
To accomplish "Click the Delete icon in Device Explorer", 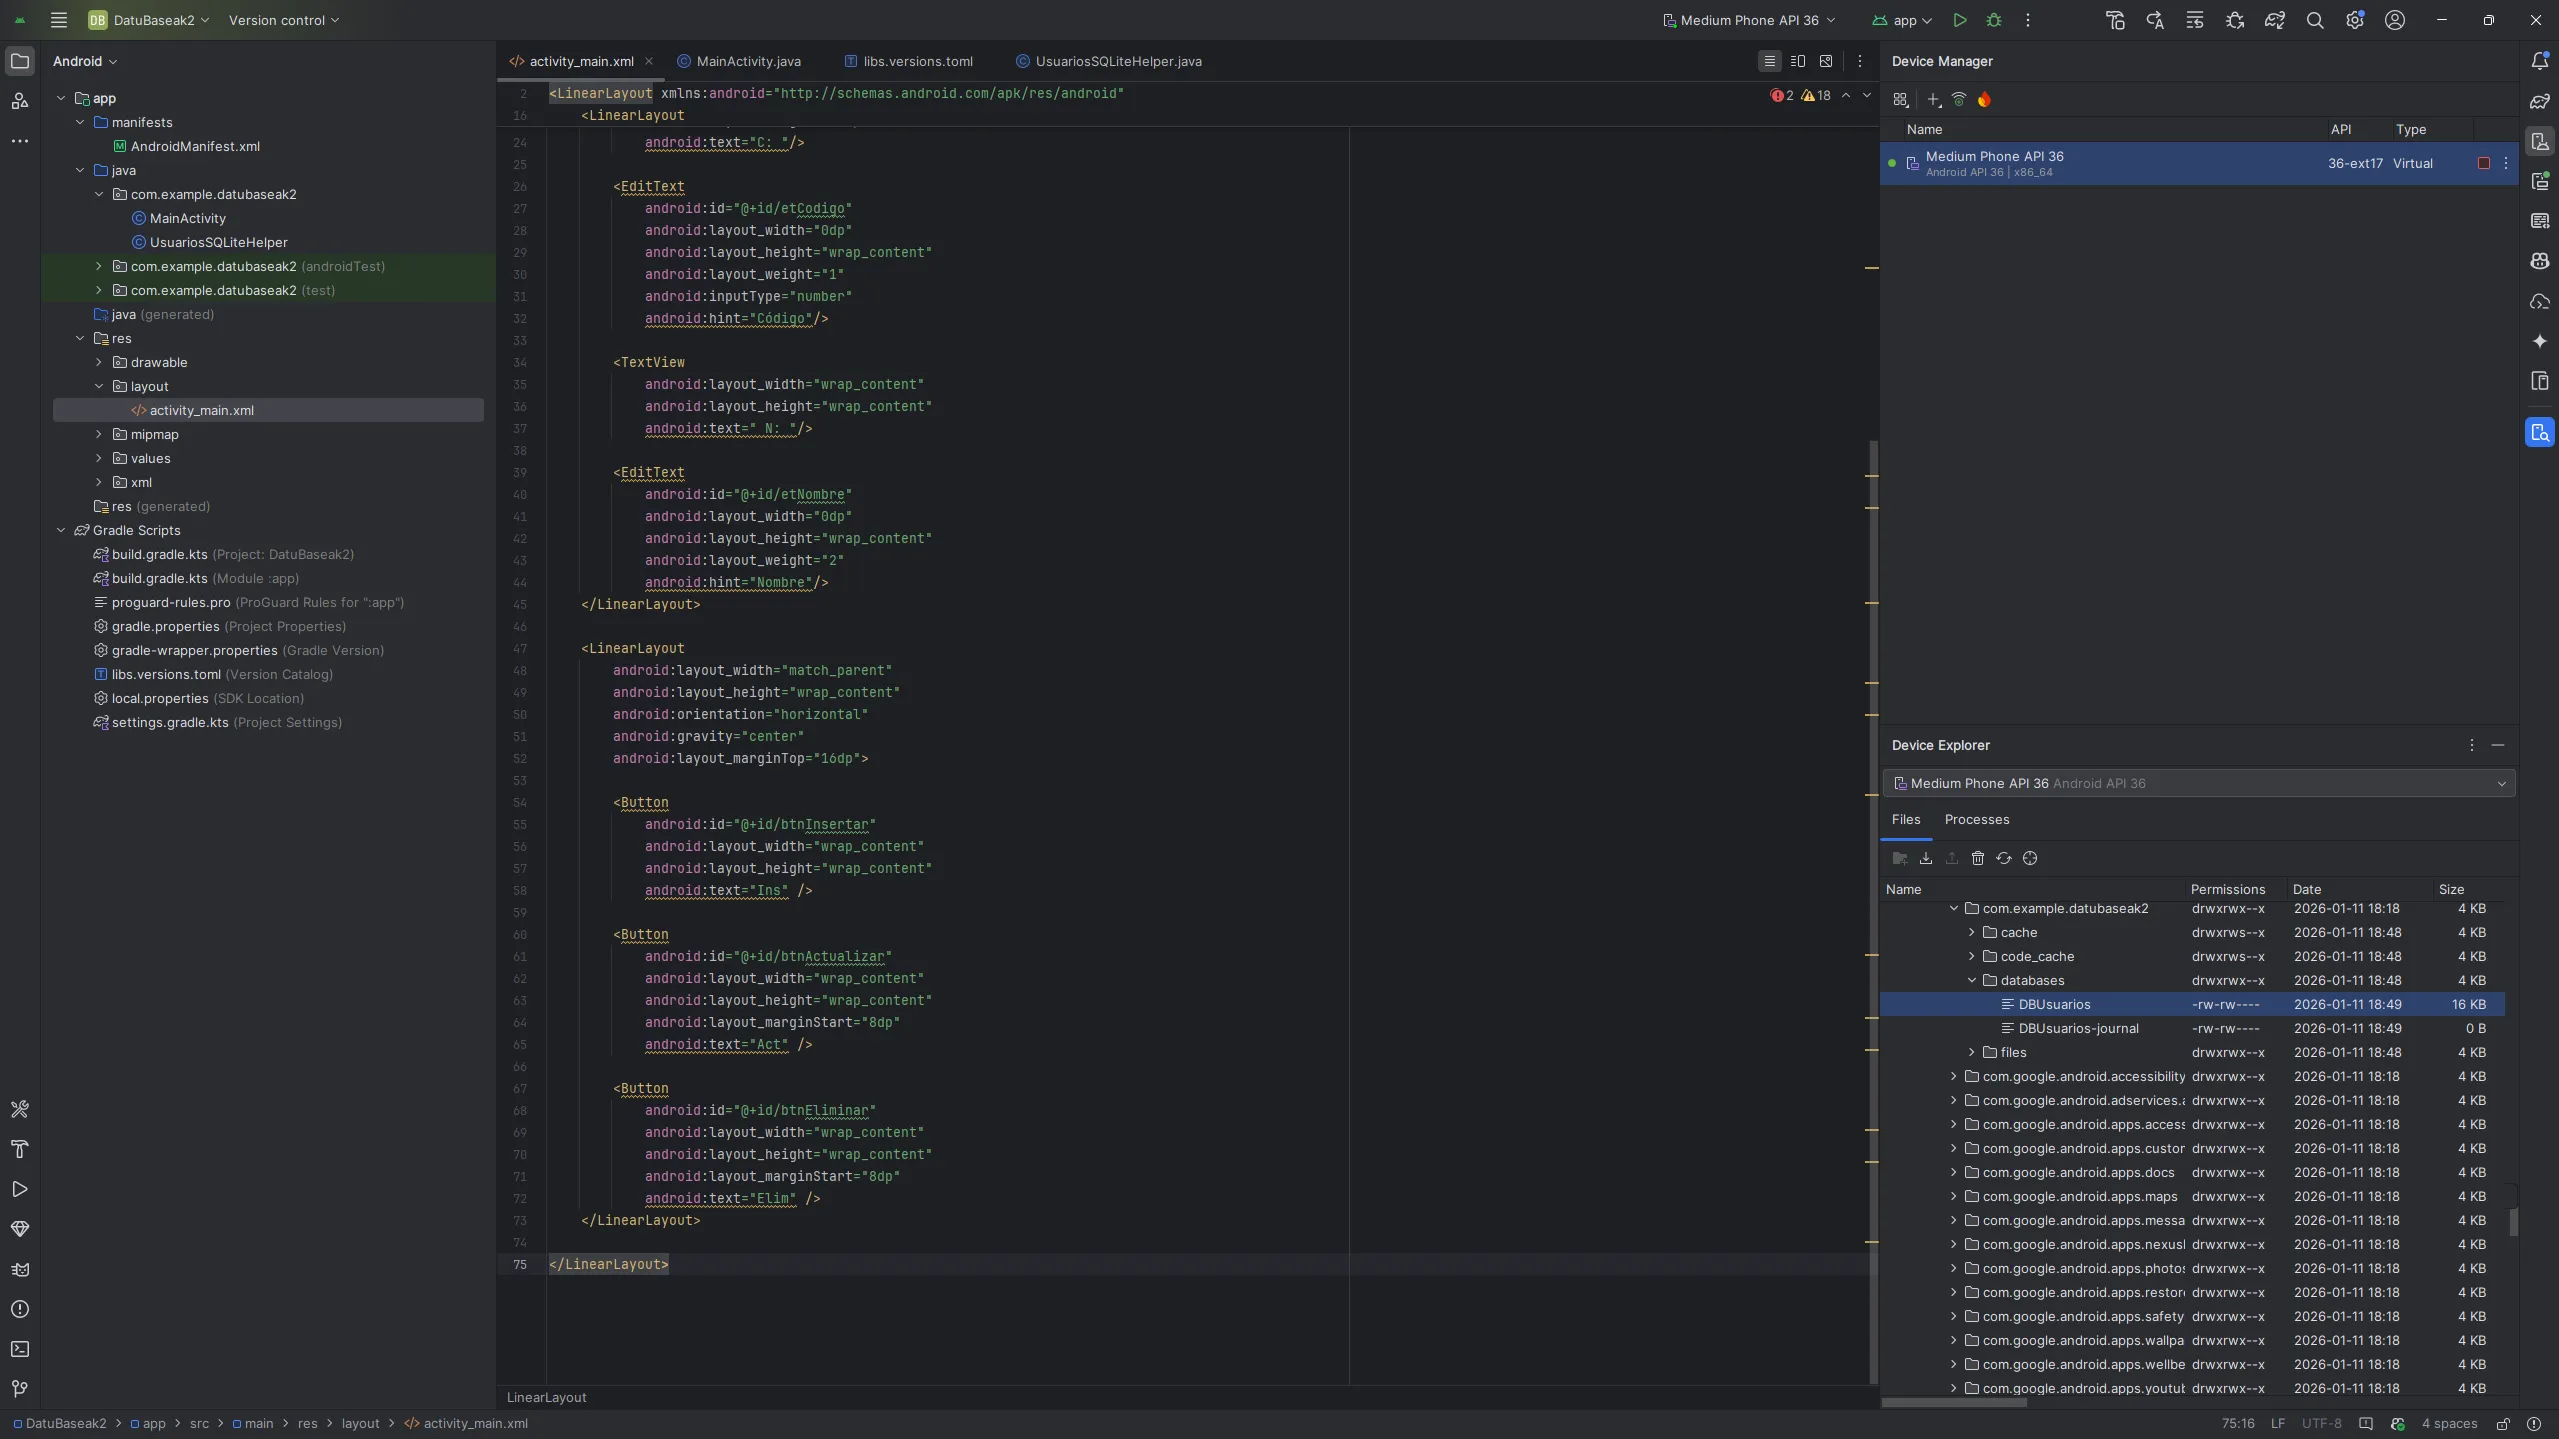I will click(x=1977, y=858).
